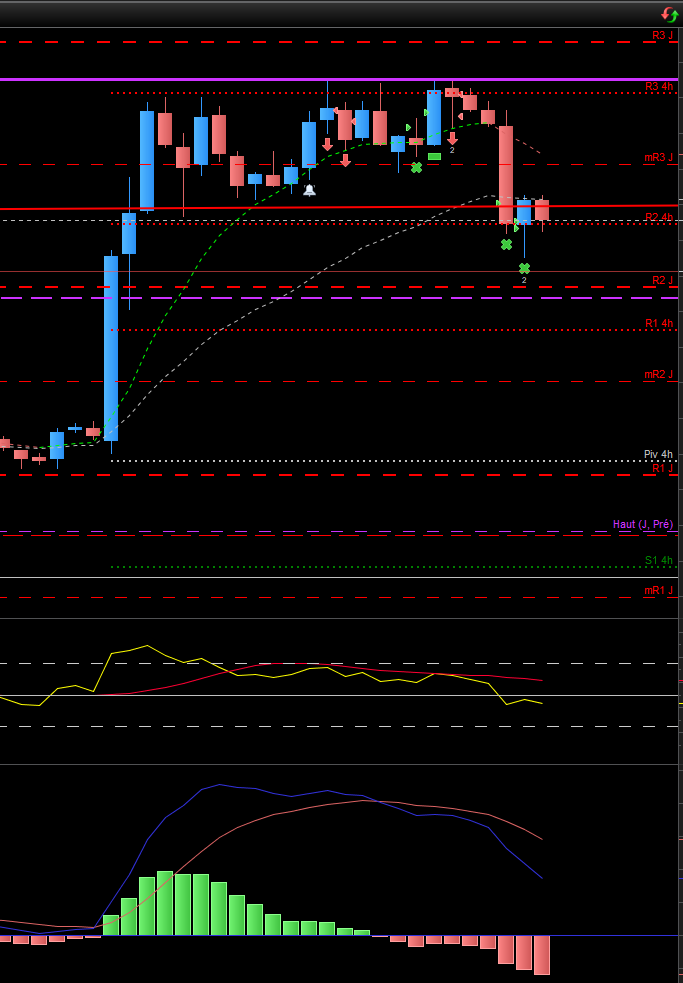Select green X below the tall red candle

pyautogui.click(x=507, y=244)
